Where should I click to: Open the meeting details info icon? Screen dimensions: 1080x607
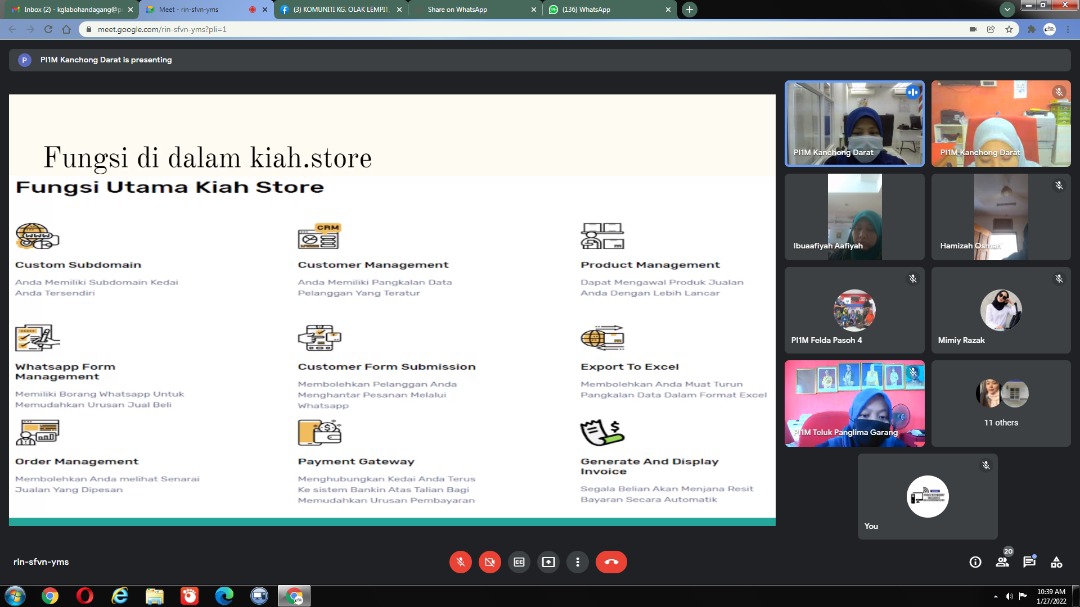[x=975, y=562]
